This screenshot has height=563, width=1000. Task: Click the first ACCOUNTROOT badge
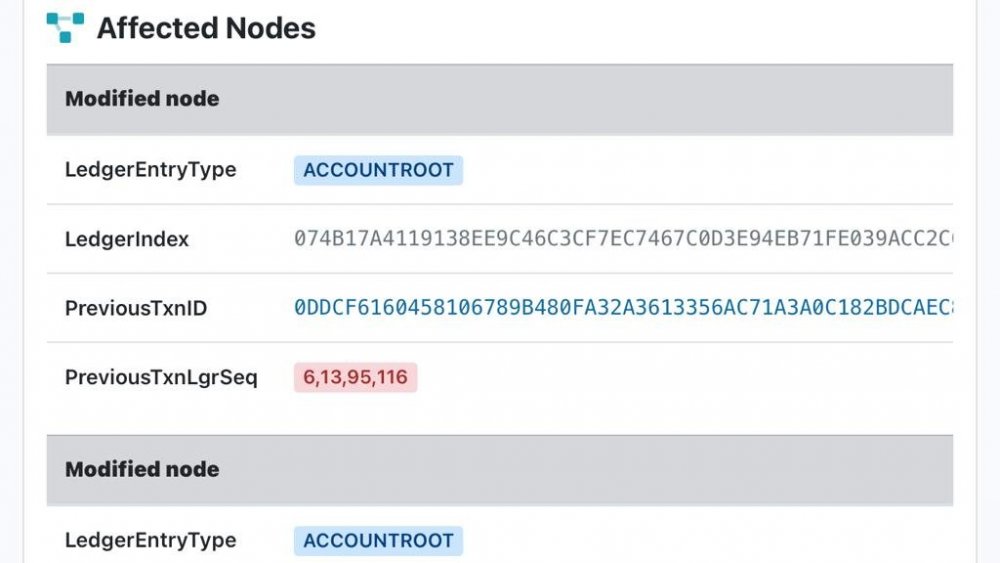tap(378, 170)
